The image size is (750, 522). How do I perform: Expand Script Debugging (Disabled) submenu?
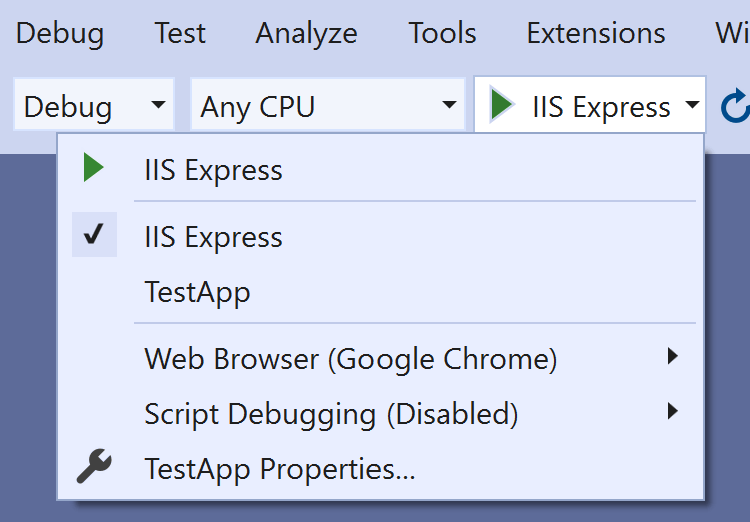coord(381,412)
